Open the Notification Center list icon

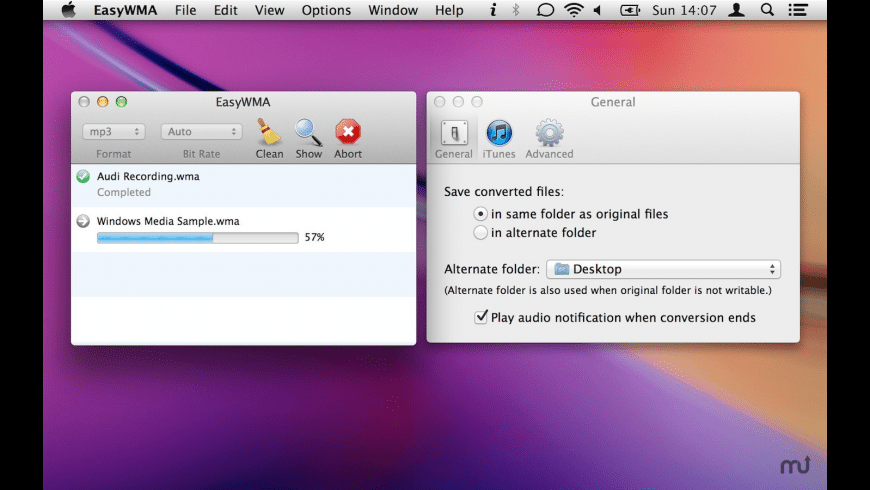[x=798, y=10]
